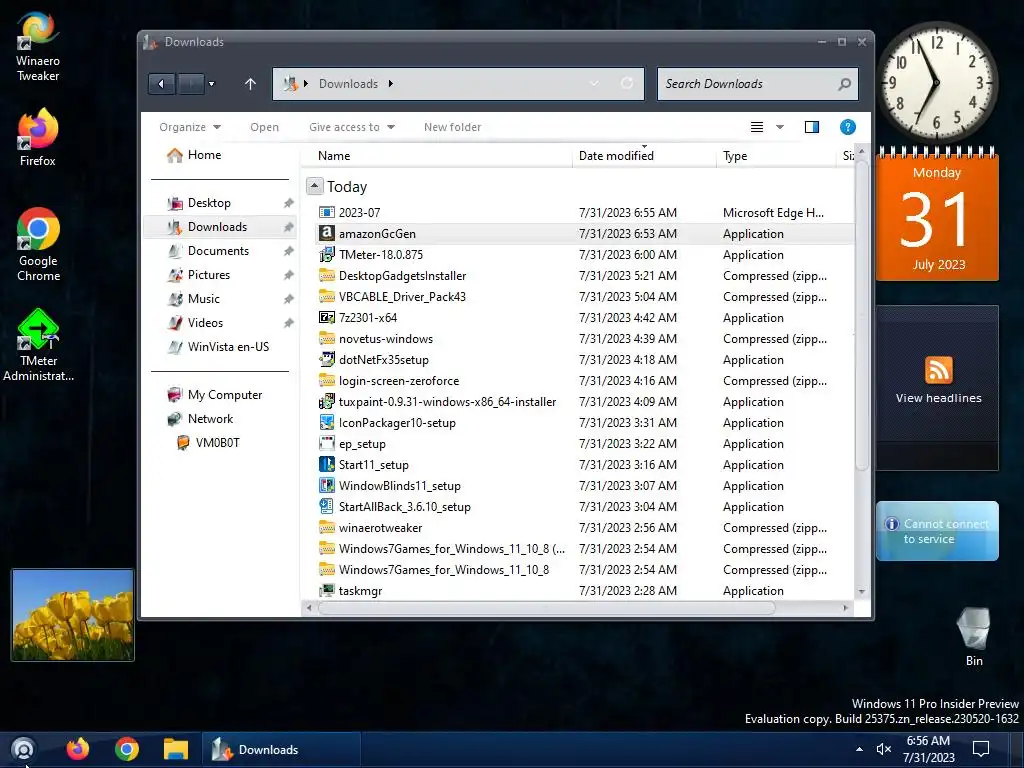Click the horizontal scrollbar thumb
Viewport: 1024px width, 768px height.
coord(547,608)
